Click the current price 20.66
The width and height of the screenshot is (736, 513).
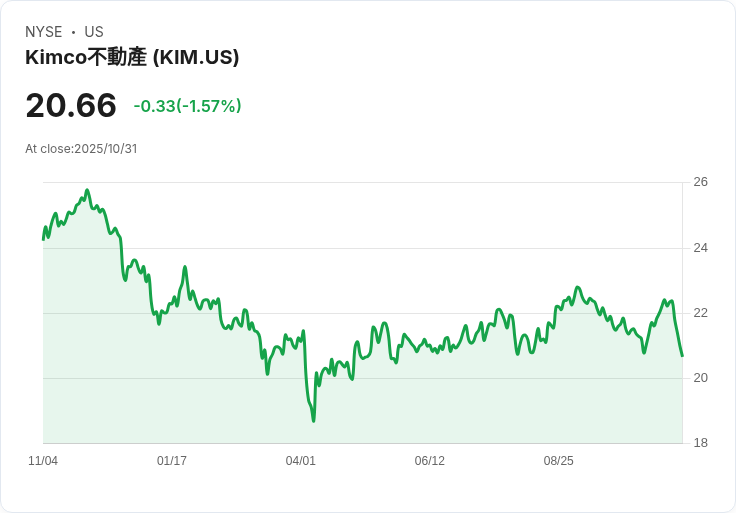[70, 105]
